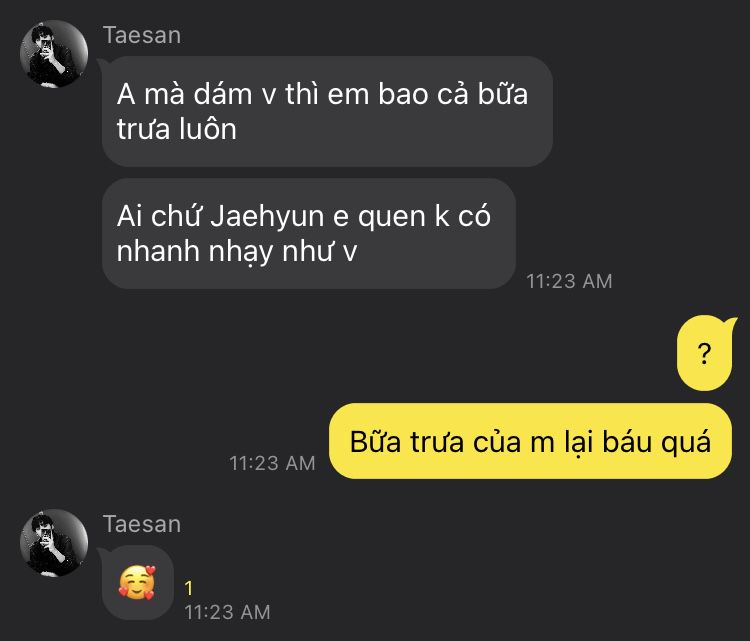Tap the yellow unread count "1"
Viewport: 750px width, 641px height.
click(189, 588)
